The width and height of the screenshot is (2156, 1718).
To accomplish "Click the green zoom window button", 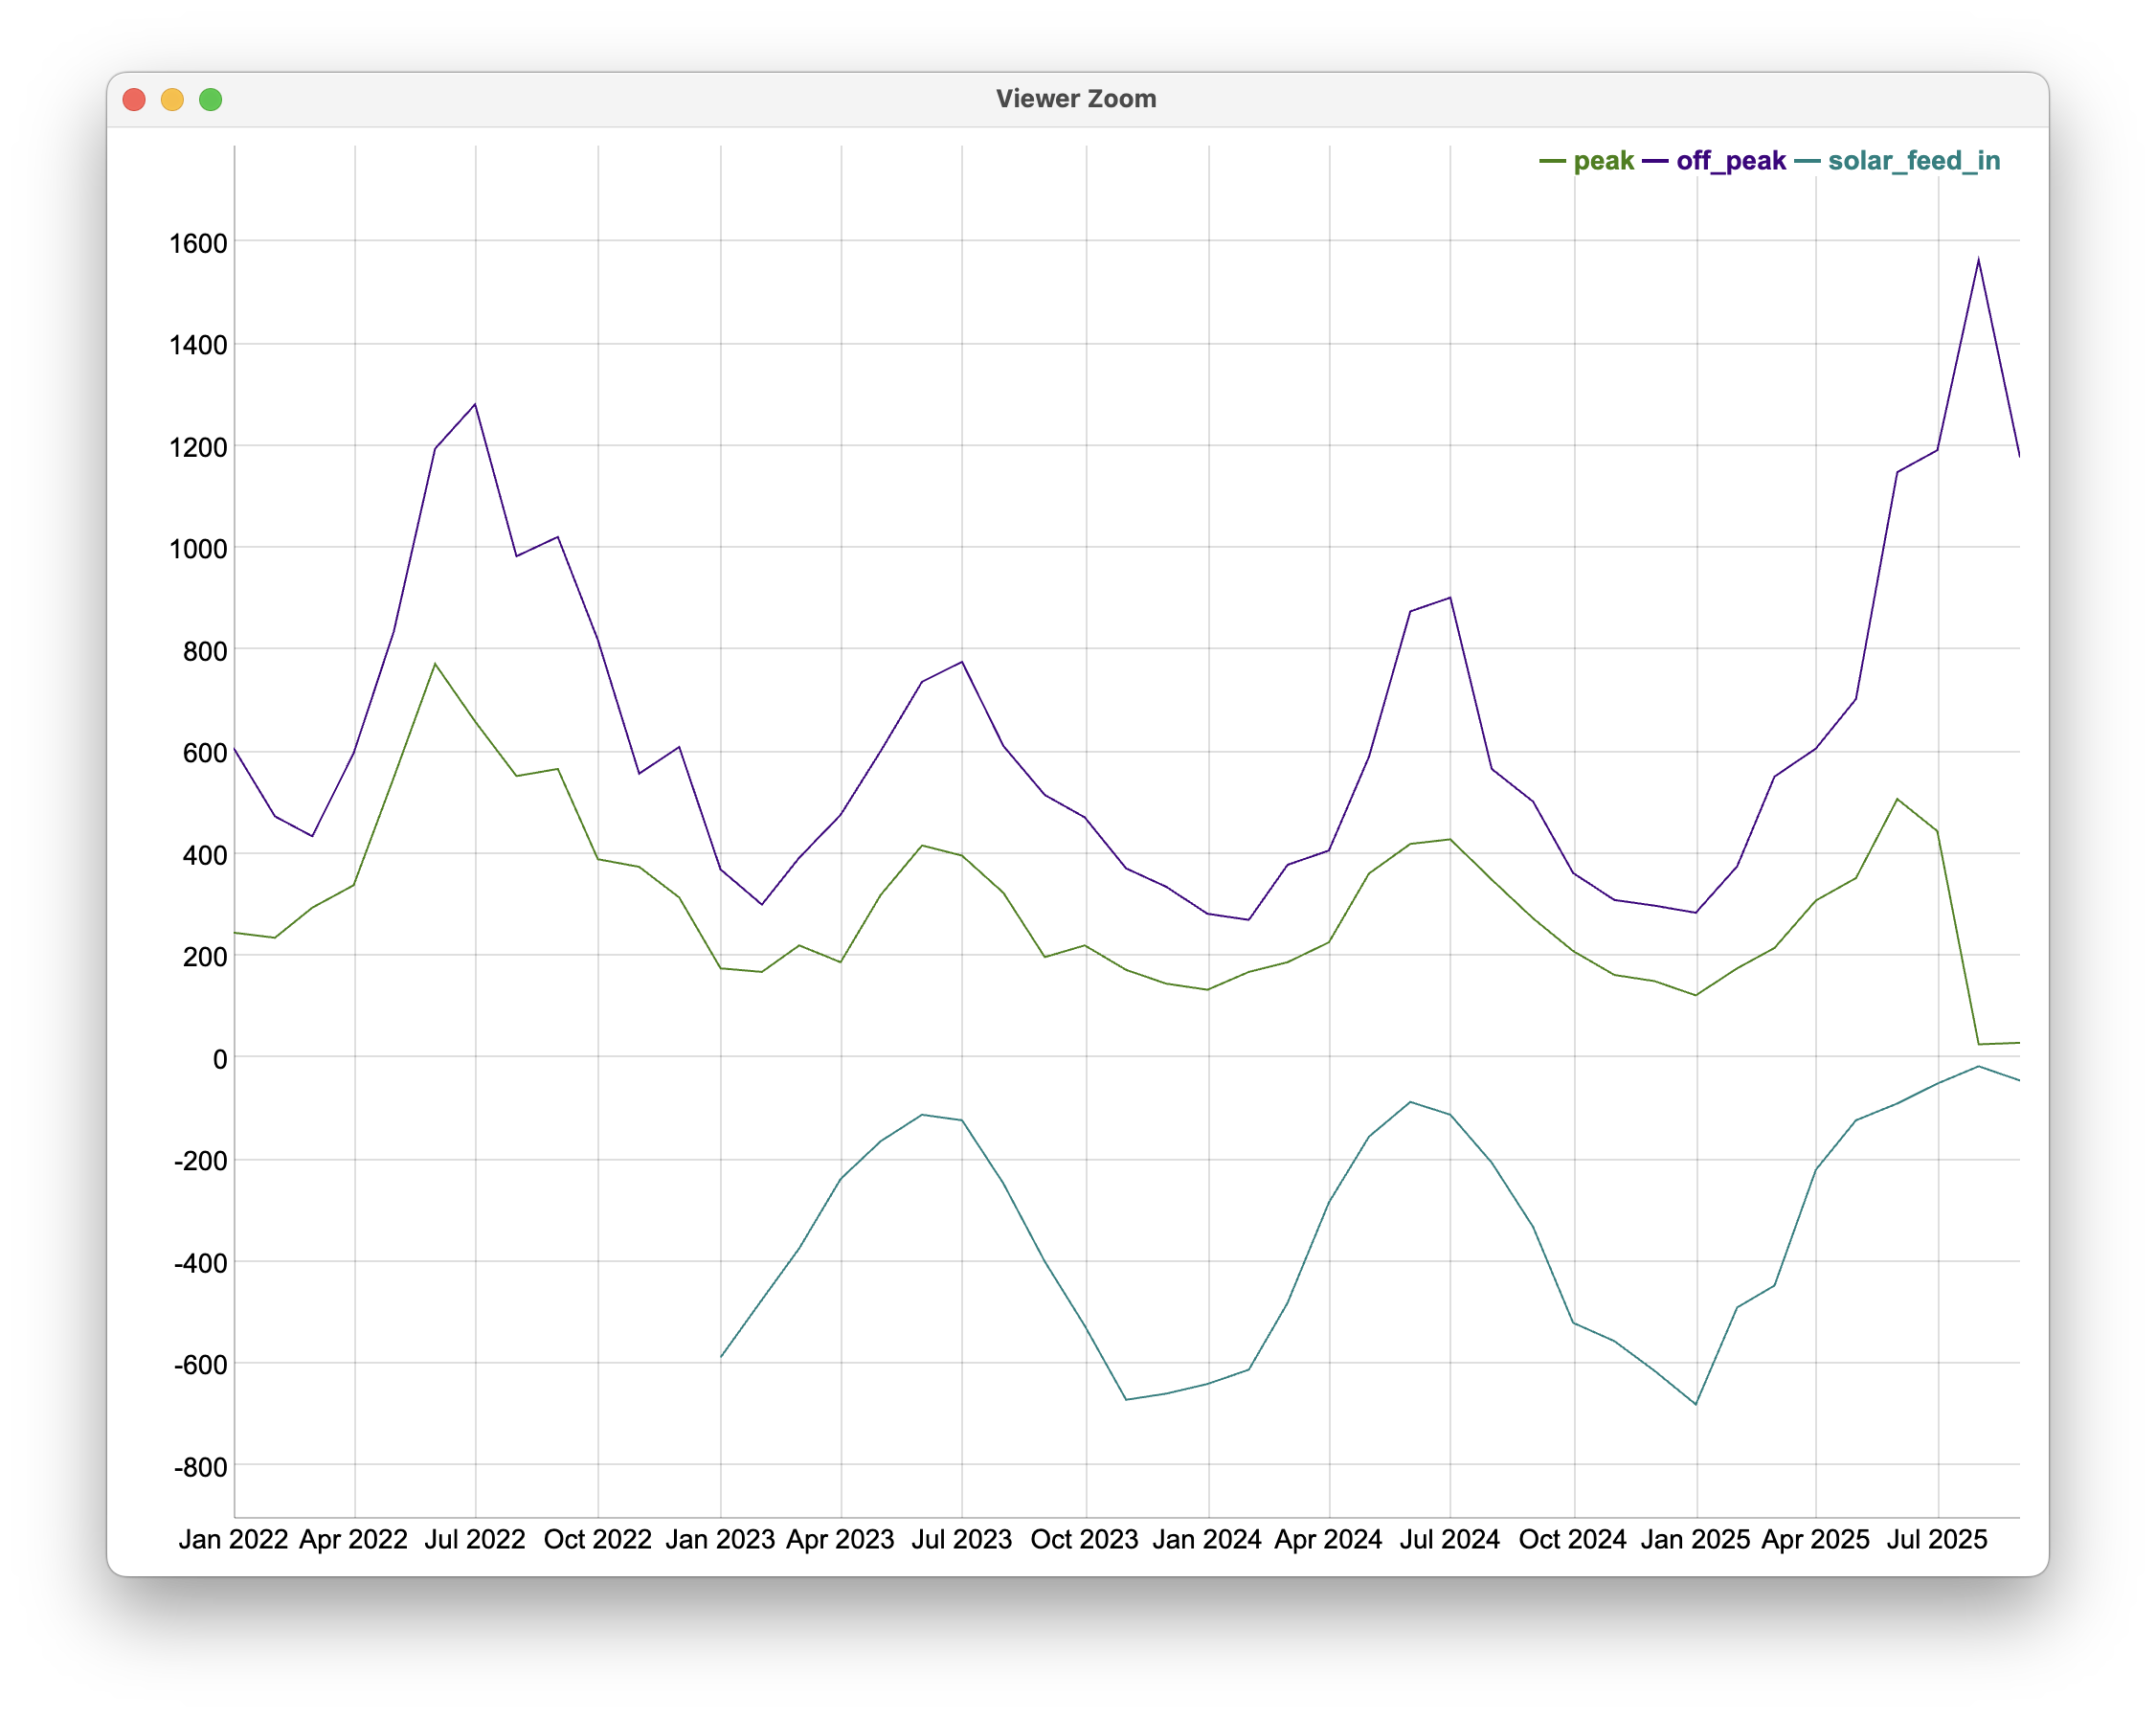I will pos(210,99).
